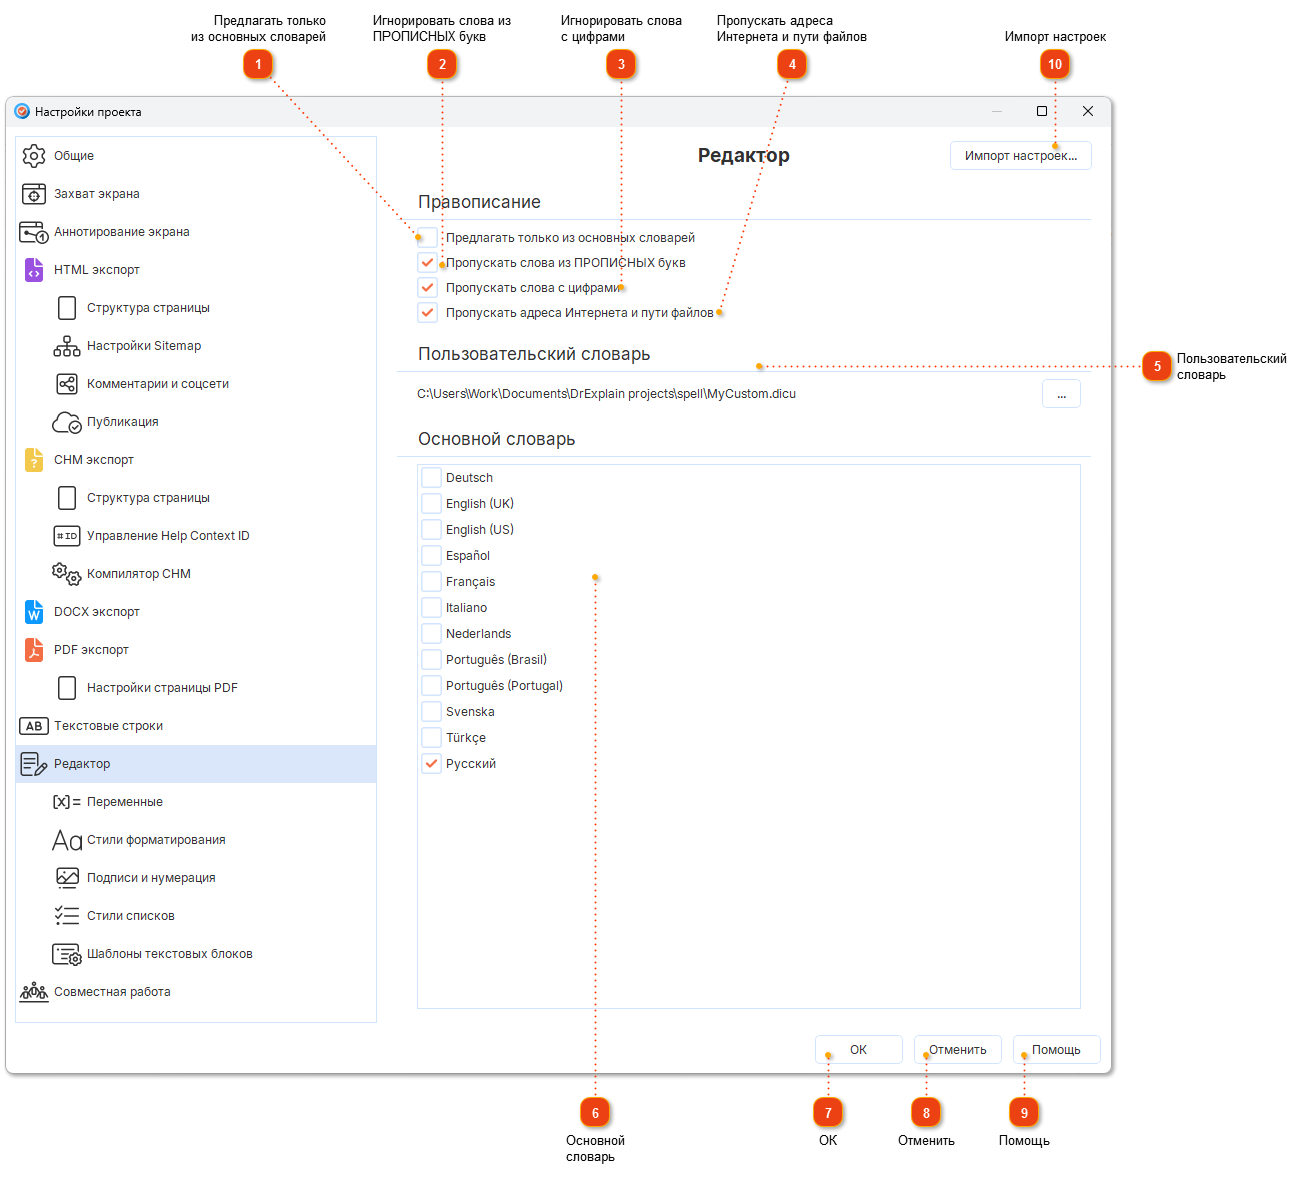This screenshot has height=1180, width=1303.
Task: Open Комментарии и соцсети share icon
Action: (x=67, y=384)
